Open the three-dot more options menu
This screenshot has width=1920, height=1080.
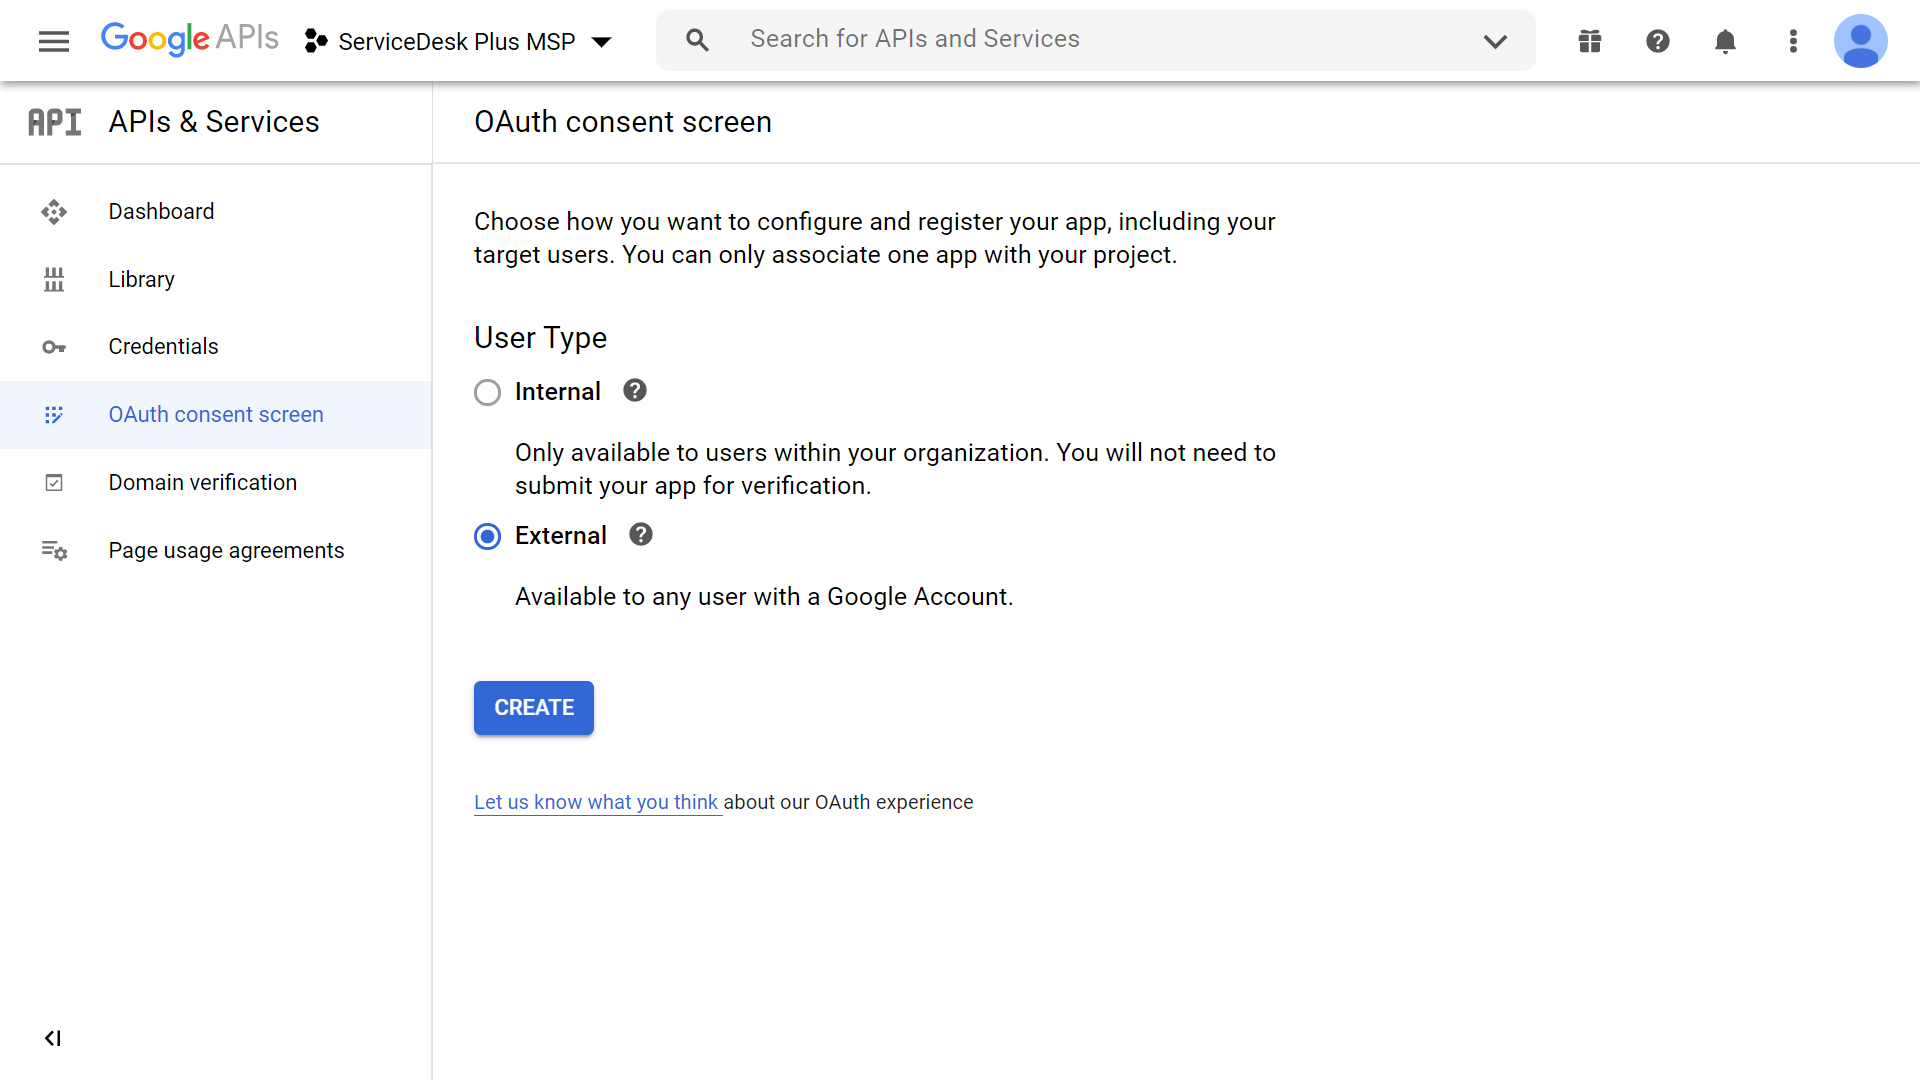[1793, 41]
